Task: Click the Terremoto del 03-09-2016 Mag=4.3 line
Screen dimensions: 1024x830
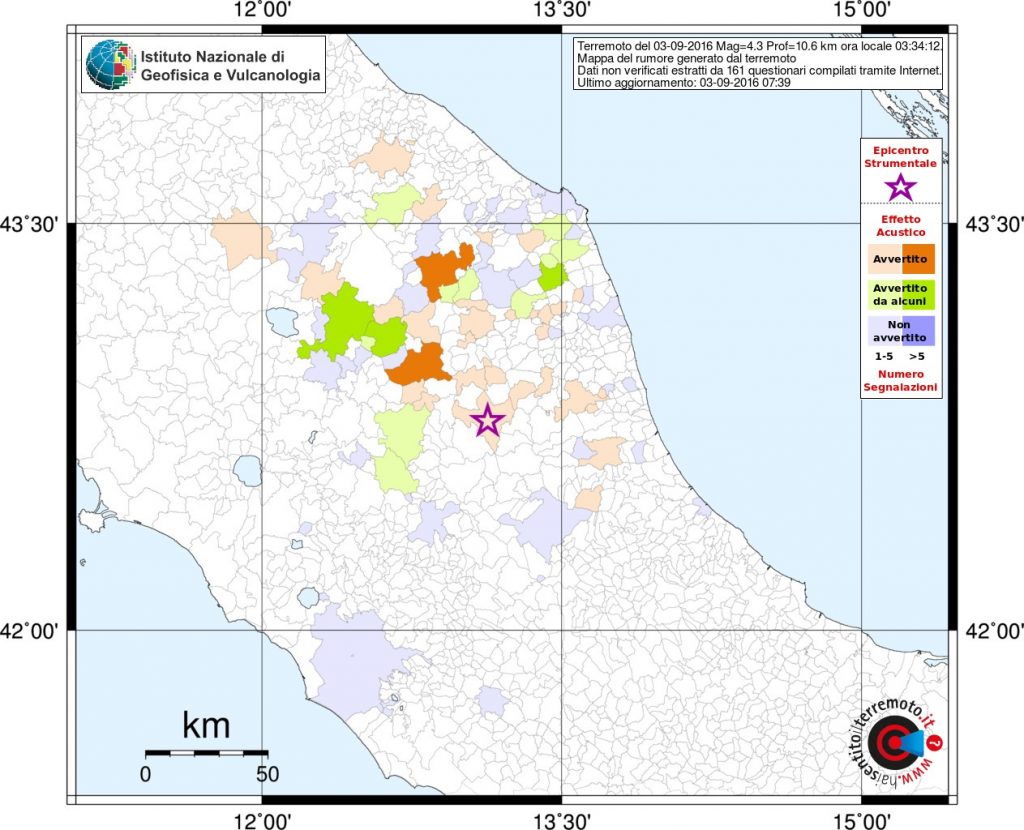Action: pos(759,47)
